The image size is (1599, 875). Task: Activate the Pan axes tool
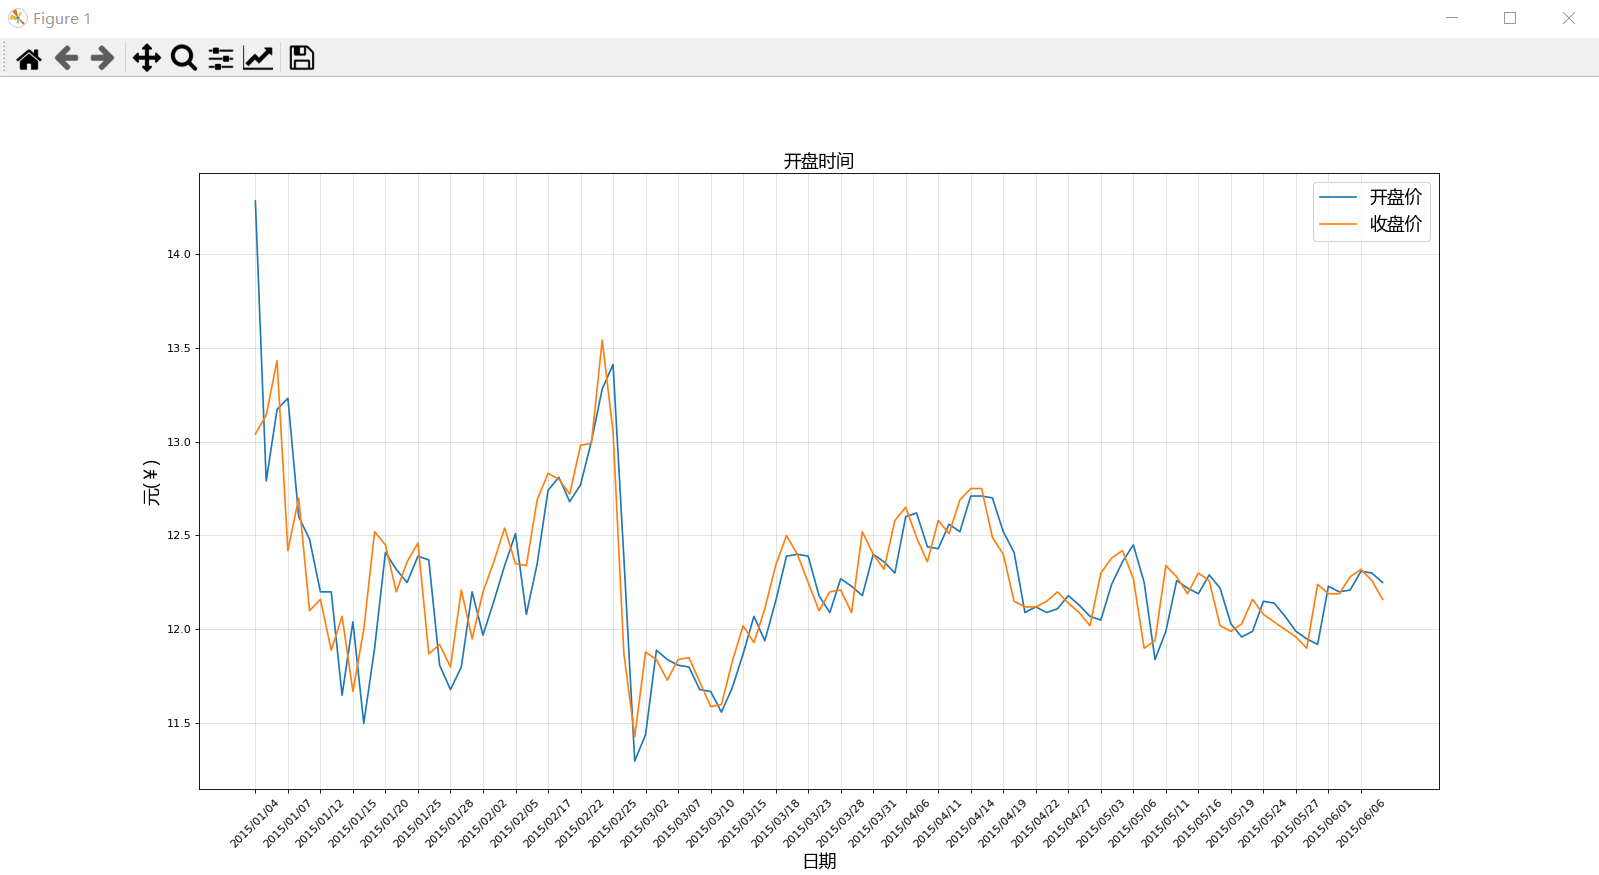pos(147,58)
